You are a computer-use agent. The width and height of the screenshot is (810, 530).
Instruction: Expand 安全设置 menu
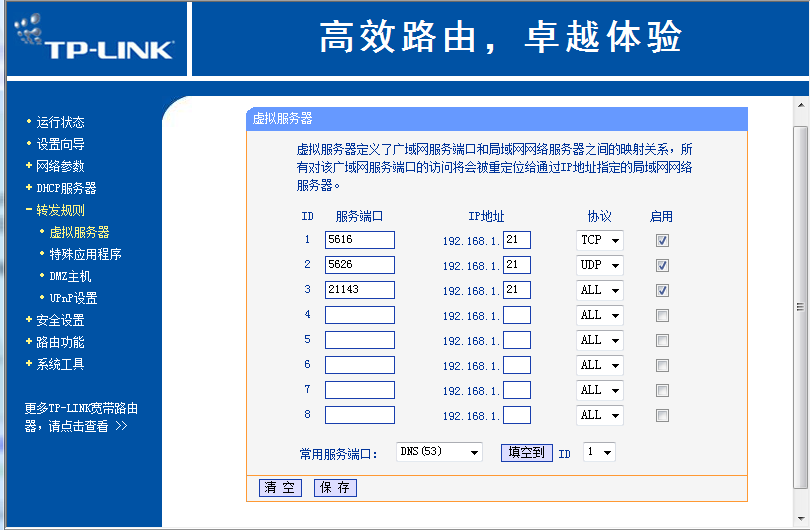coord(60,320)
